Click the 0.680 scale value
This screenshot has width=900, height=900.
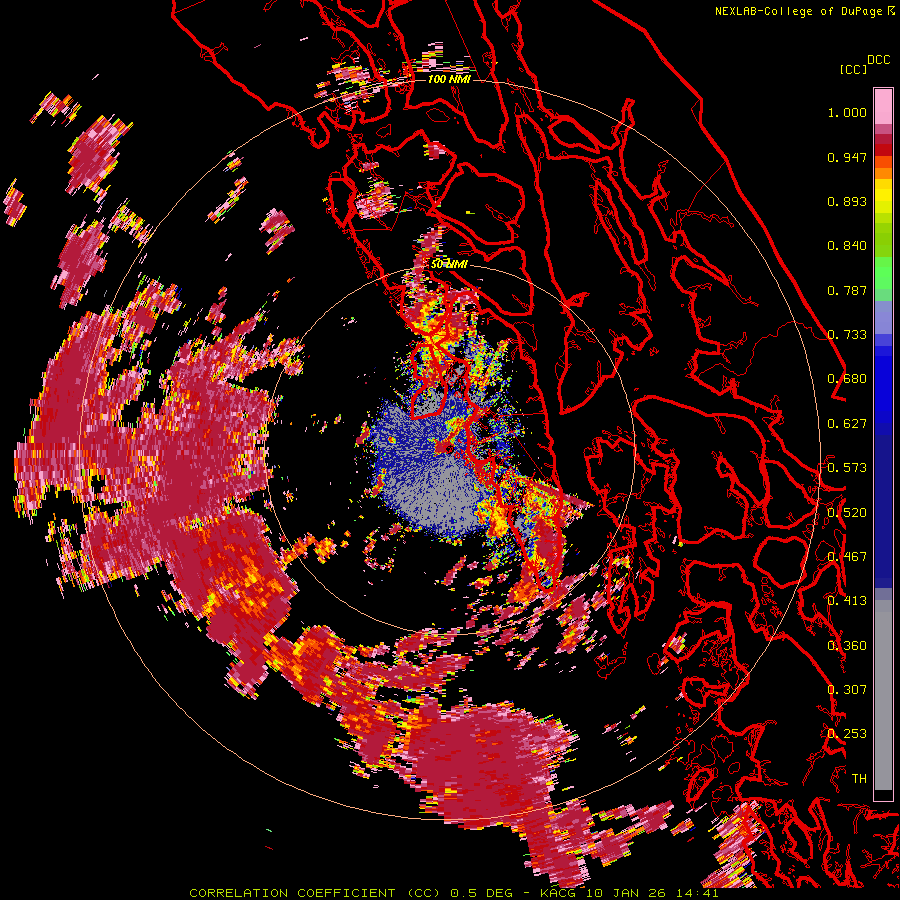coord(847,379)
